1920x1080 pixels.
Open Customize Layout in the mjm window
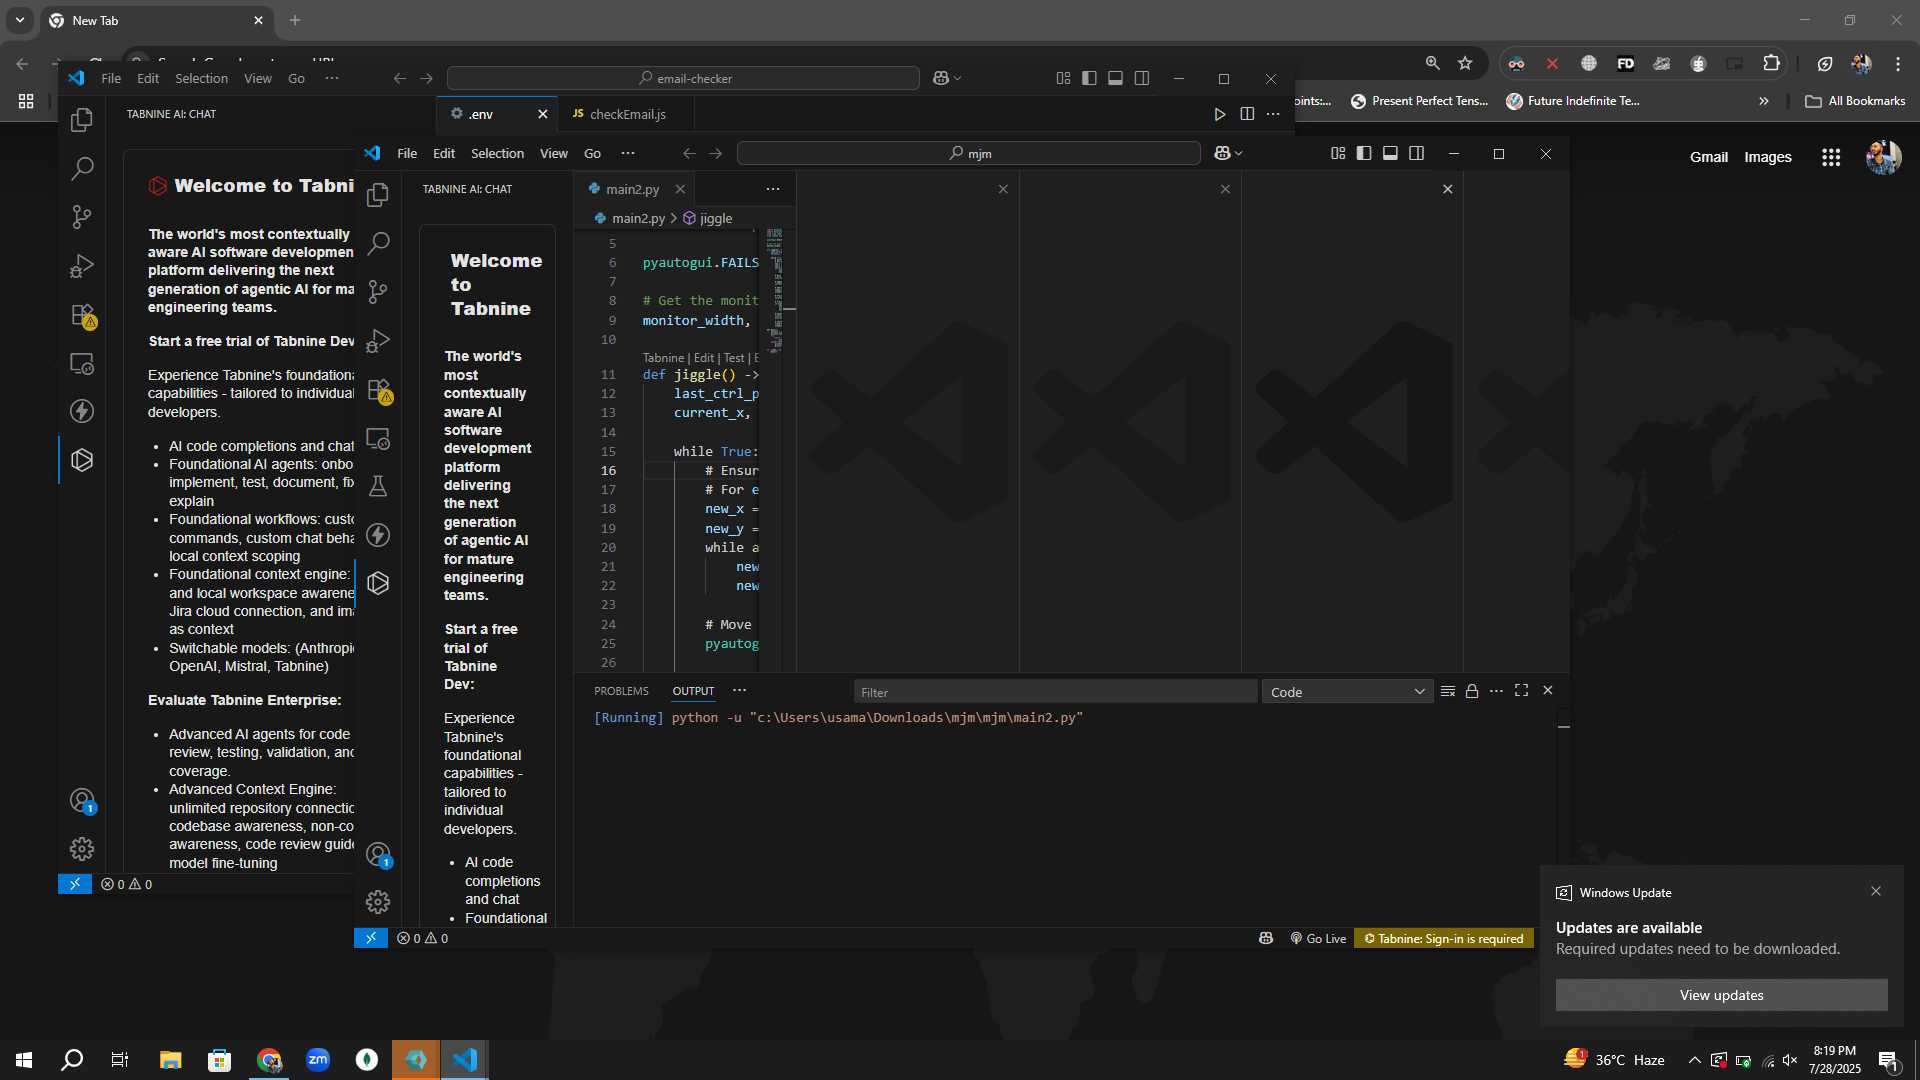[1338, 153]
